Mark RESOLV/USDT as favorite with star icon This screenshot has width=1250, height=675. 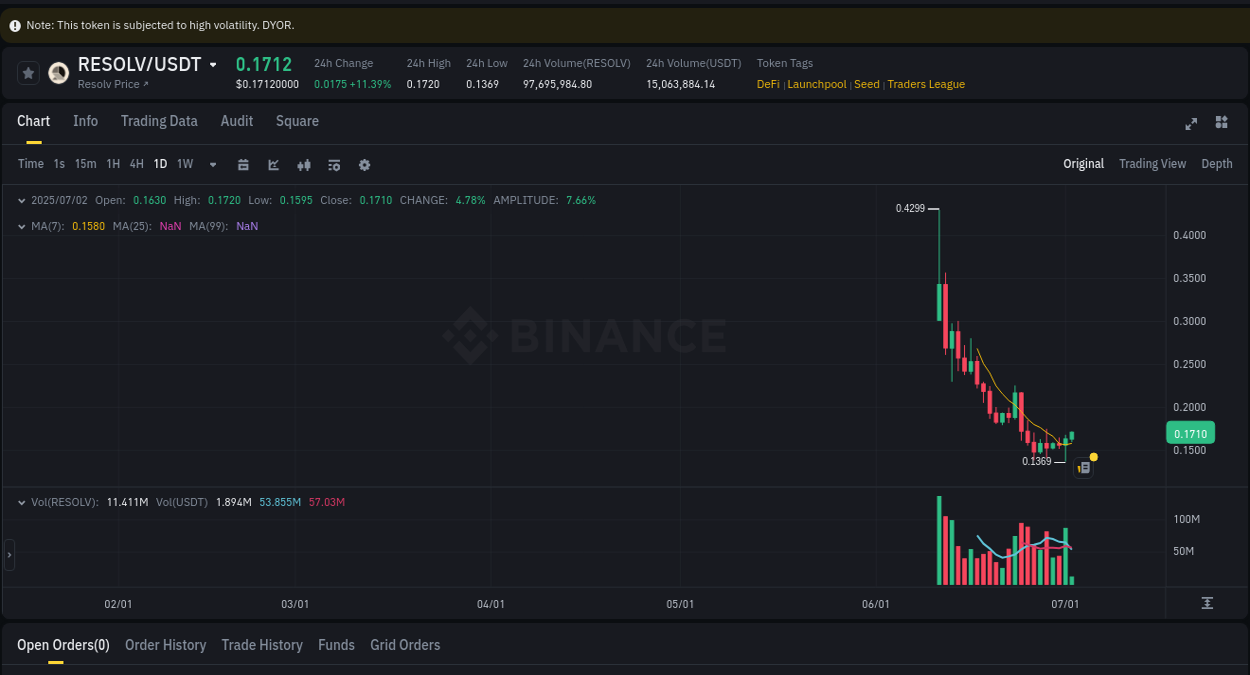[x=26, y=72]
